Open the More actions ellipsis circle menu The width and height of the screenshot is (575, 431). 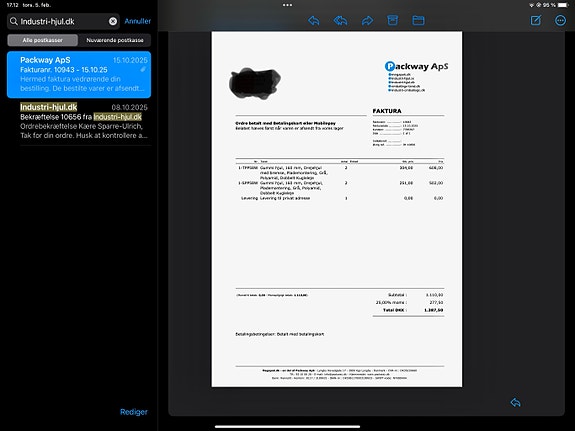pos(560,20)
